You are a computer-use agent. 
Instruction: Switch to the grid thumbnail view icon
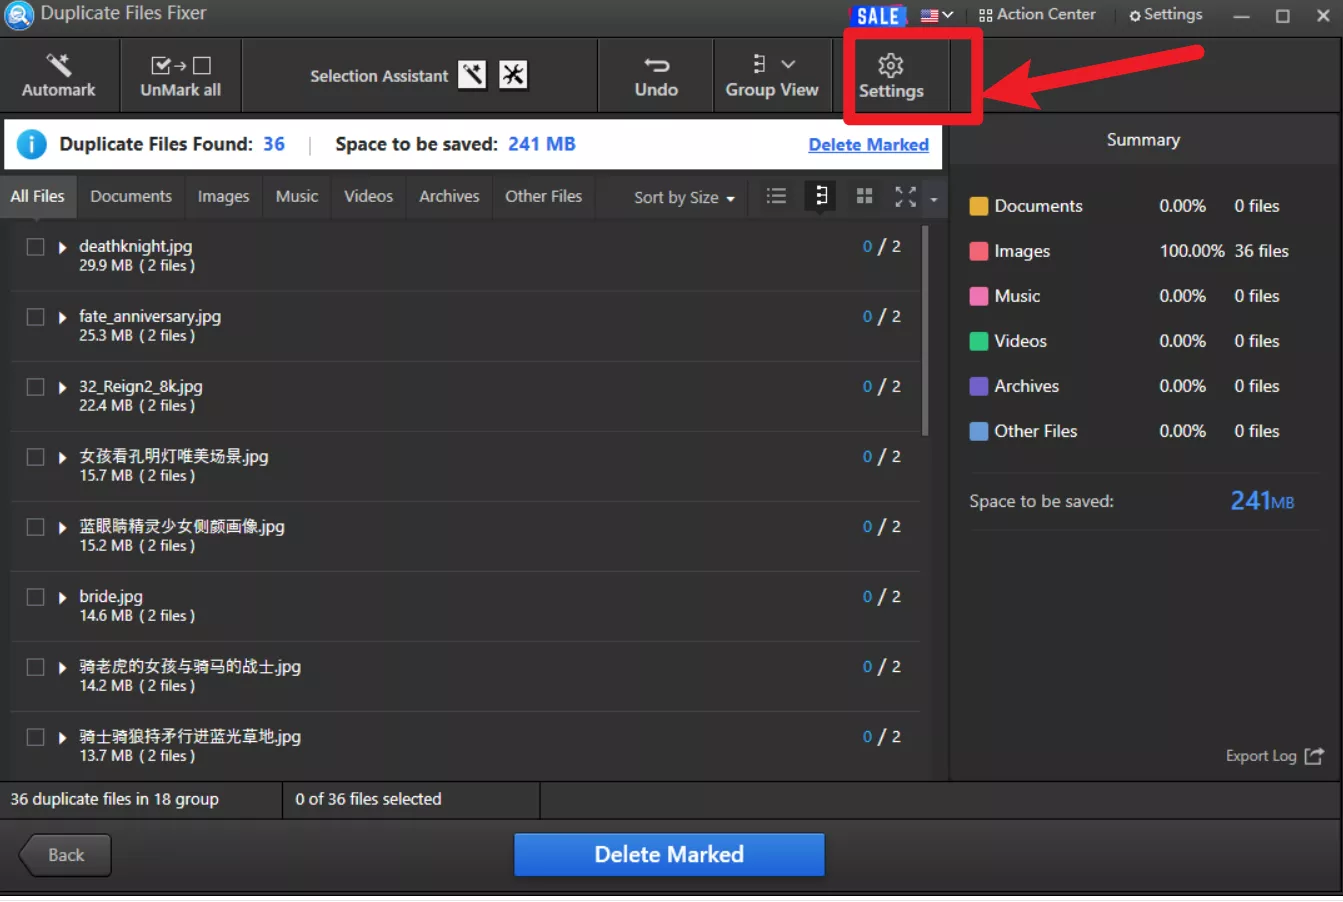click(x=865, y=196)
